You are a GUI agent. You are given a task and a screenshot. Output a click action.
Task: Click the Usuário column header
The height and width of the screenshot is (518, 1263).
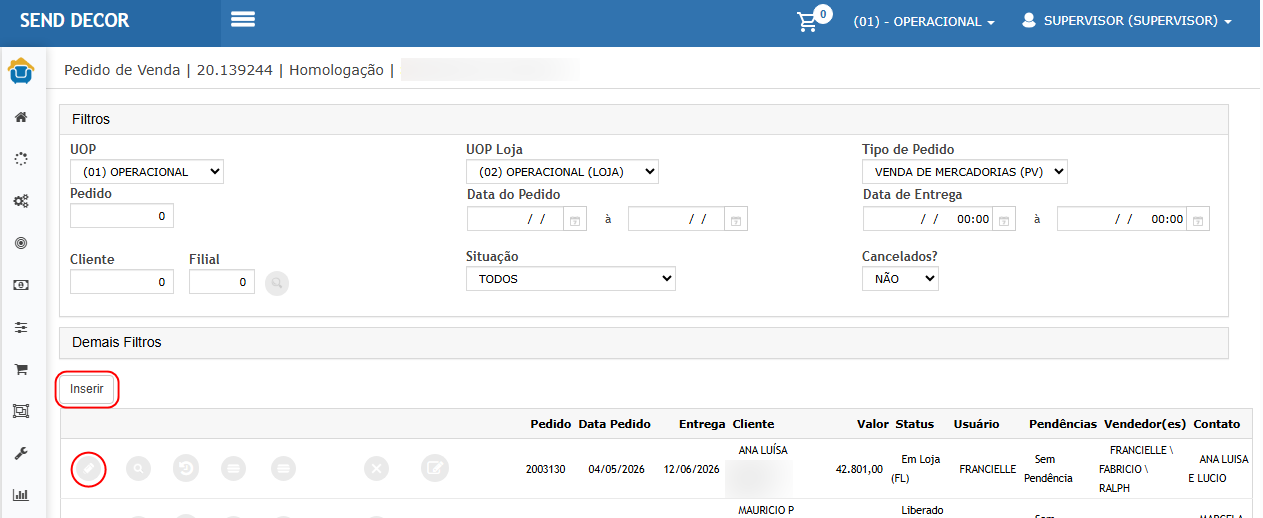(x=976, y=424)
